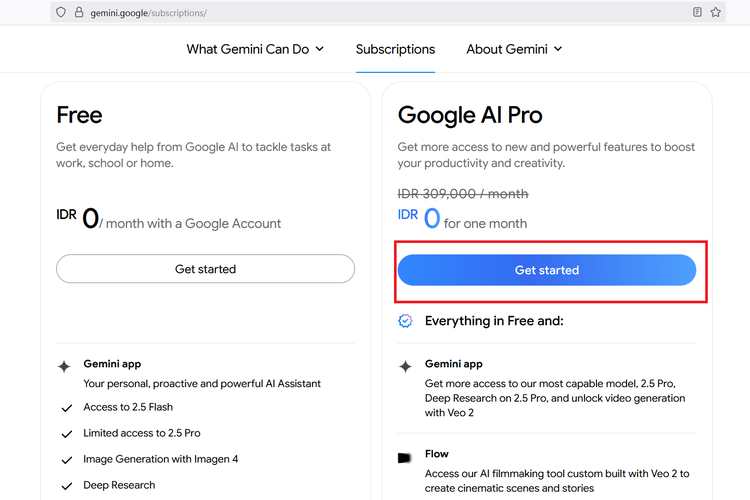Toggle reader view icon in address bar
Viewport: 750px width, 500px height.
(697, 12)
